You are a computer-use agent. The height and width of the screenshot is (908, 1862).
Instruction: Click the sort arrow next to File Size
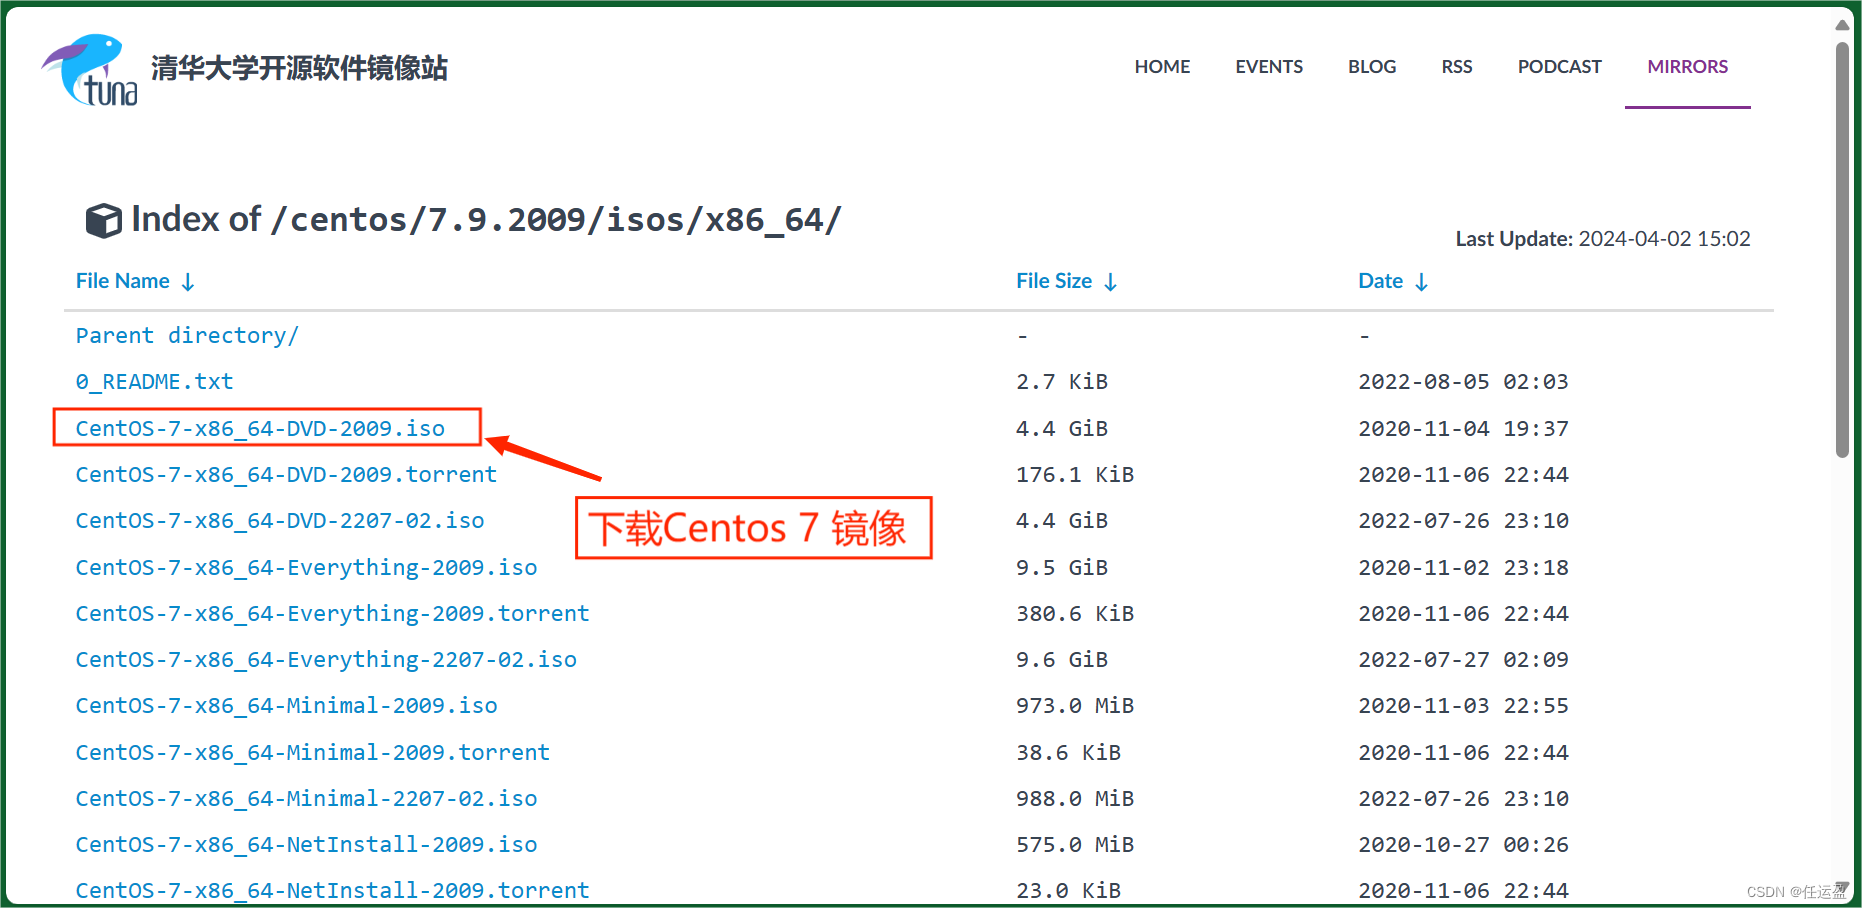(x=1112, y=282)
